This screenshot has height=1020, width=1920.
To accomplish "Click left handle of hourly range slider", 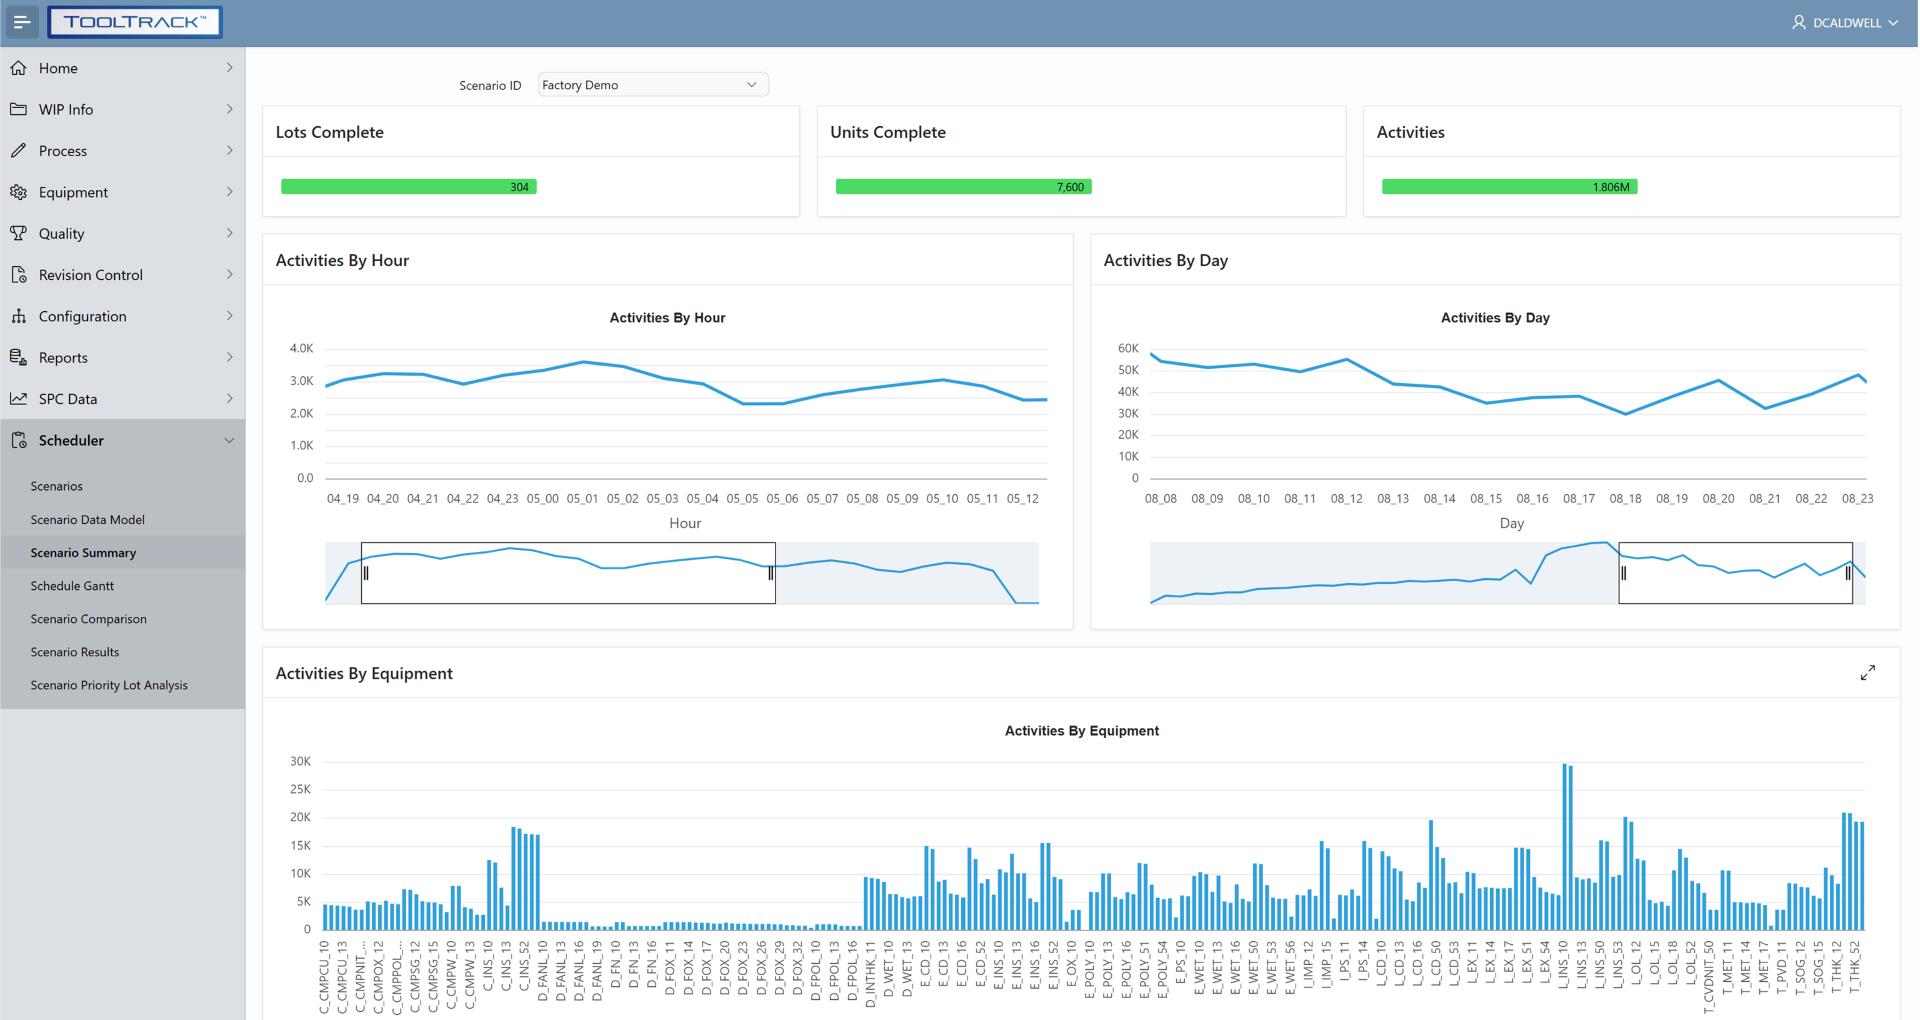I will 366,573.
